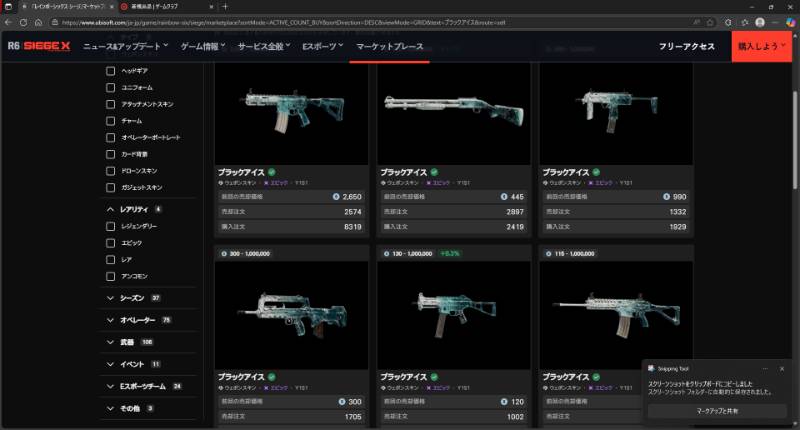Go back to the previous page
Viewport: 800px width, 430px height.
(x=8, y=22)
